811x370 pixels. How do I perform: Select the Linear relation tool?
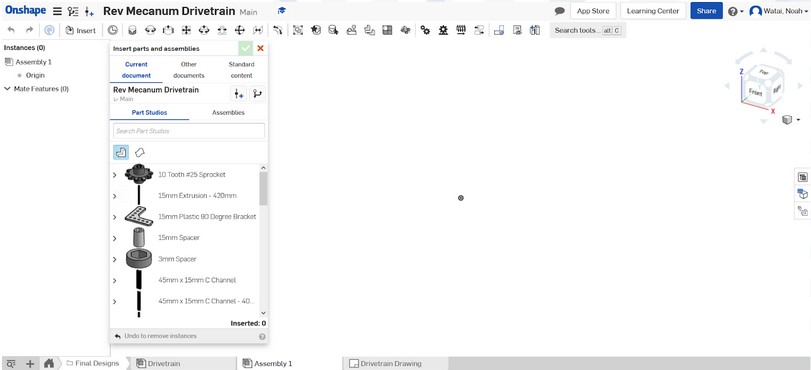coord(479,31)
